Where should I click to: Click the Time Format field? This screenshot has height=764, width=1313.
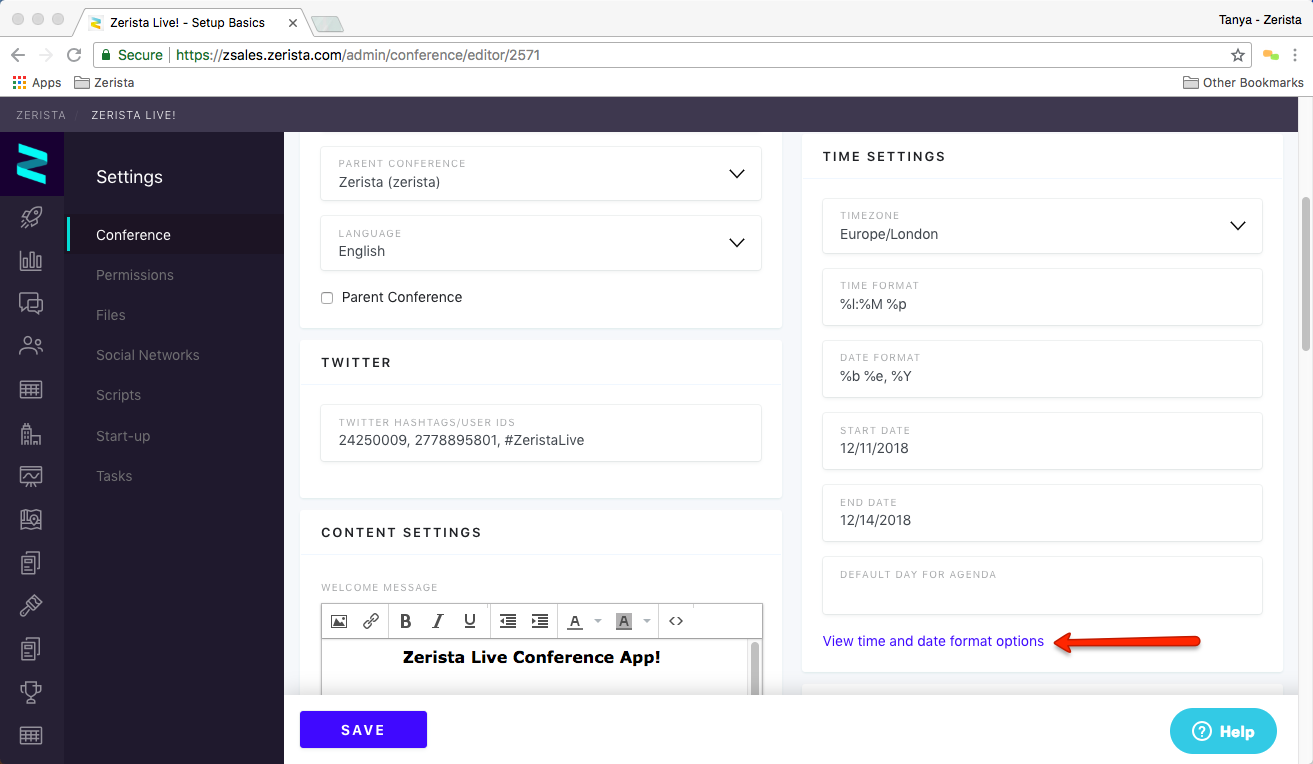1042,297
